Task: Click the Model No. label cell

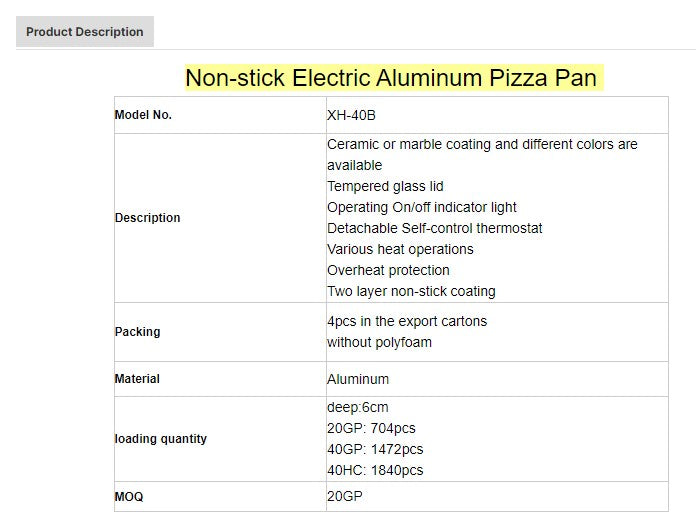Action: coord(143,115)
